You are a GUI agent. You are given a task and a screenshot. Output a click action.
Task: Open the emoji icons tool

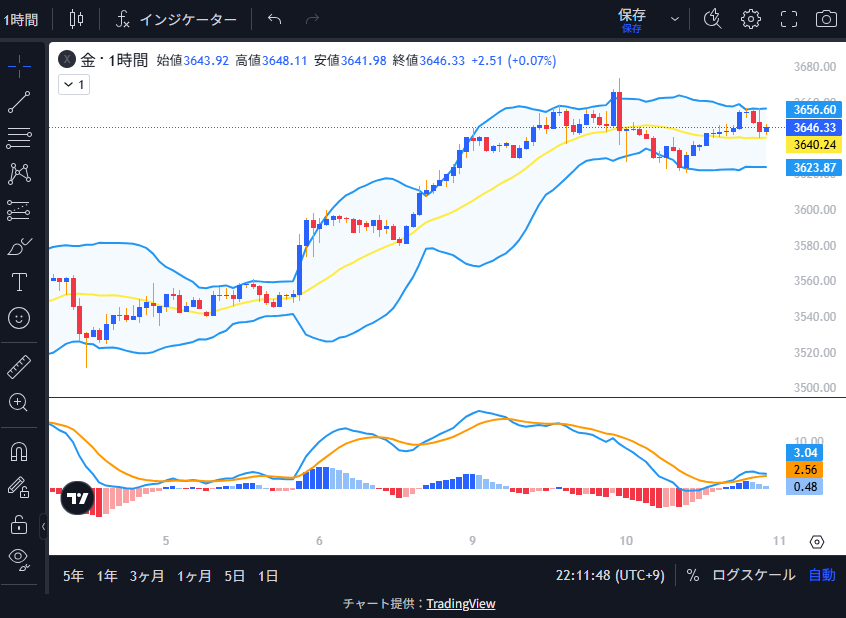[x=19, y=318]
